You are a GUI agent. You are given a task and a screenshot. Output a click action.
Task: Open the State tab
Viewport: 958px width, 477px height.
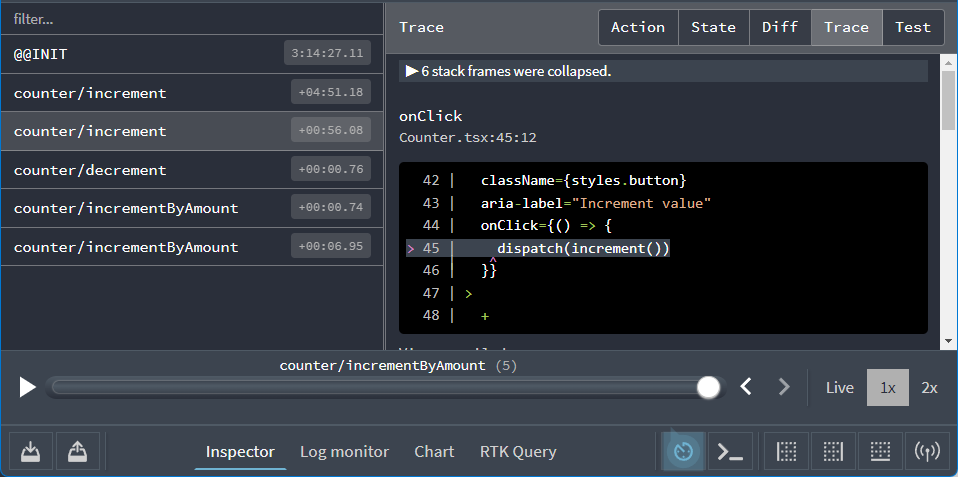pos(713,27)
